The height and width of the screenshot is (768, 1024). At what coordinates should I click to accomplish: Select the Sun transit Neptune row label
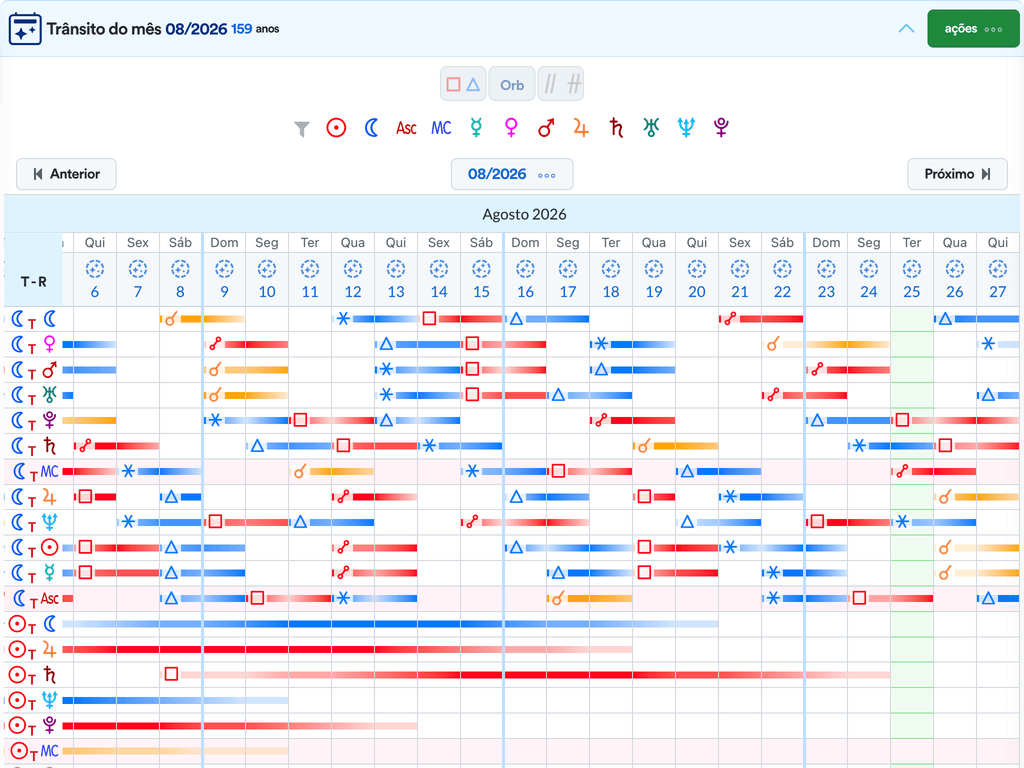point(33,701)
